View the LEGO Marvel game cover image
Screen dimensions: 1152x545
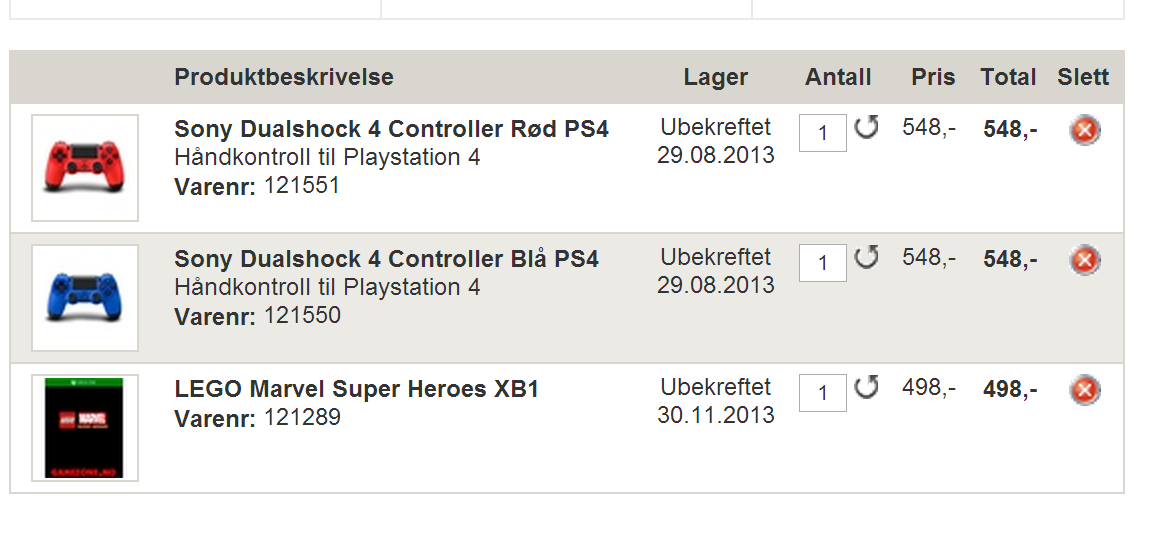[84, 427]
